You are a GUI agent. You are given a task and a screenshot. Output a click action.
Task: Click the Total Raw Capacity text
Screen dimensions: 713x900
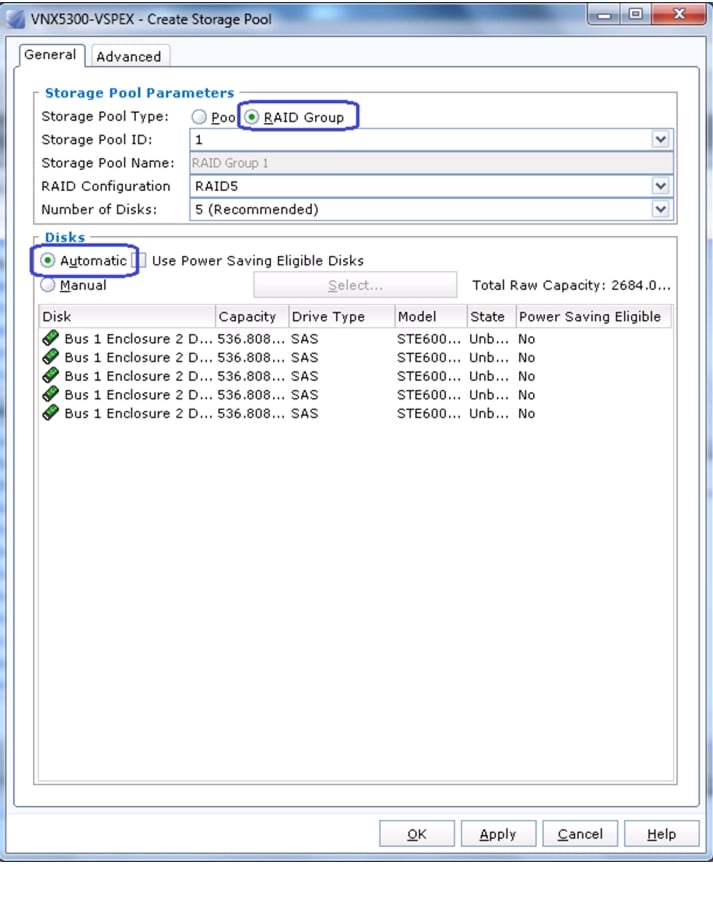pos(571,285)
